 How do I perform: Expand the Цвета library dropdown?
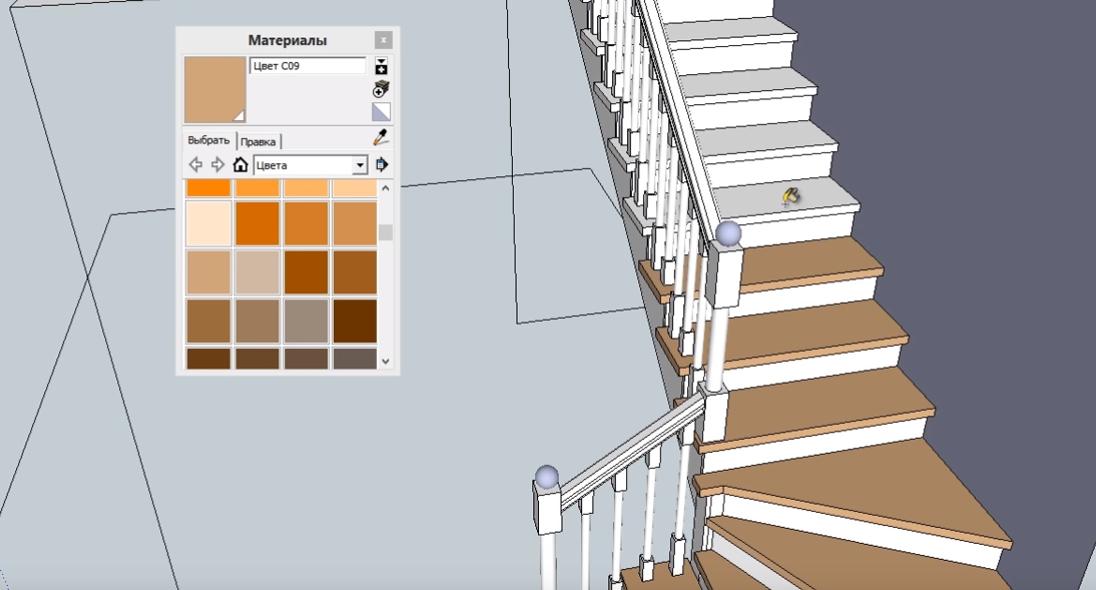360,165
